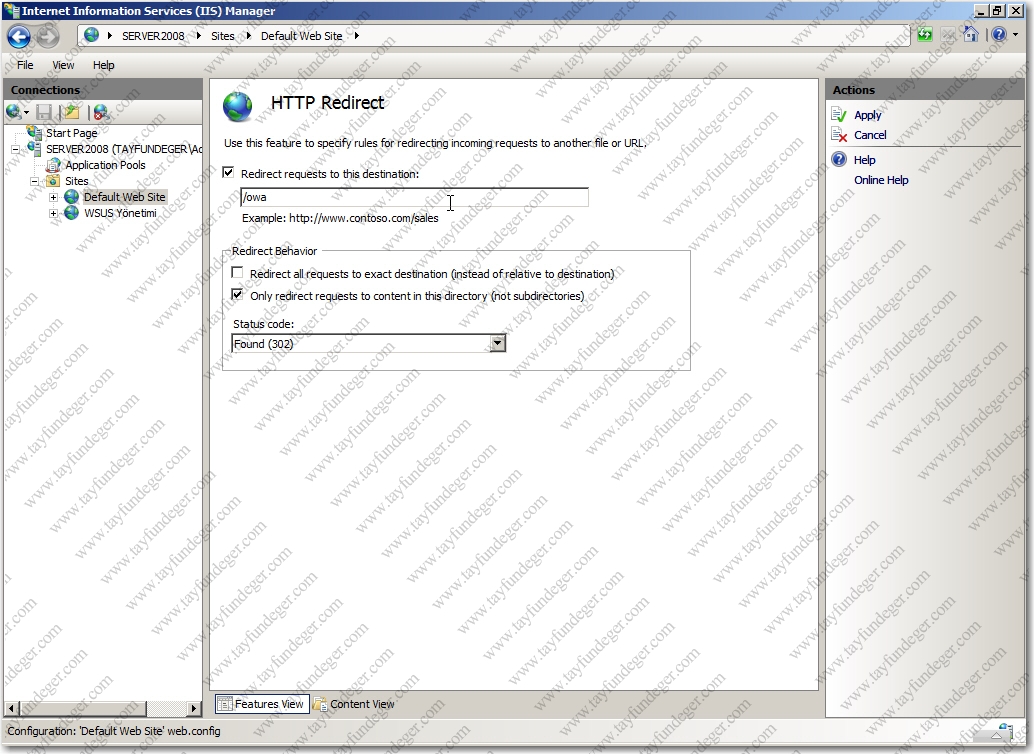Viewport: 1034px width, 754px height.
Task: Click Sites in the address breadcrumb
Action: (222, 36)
